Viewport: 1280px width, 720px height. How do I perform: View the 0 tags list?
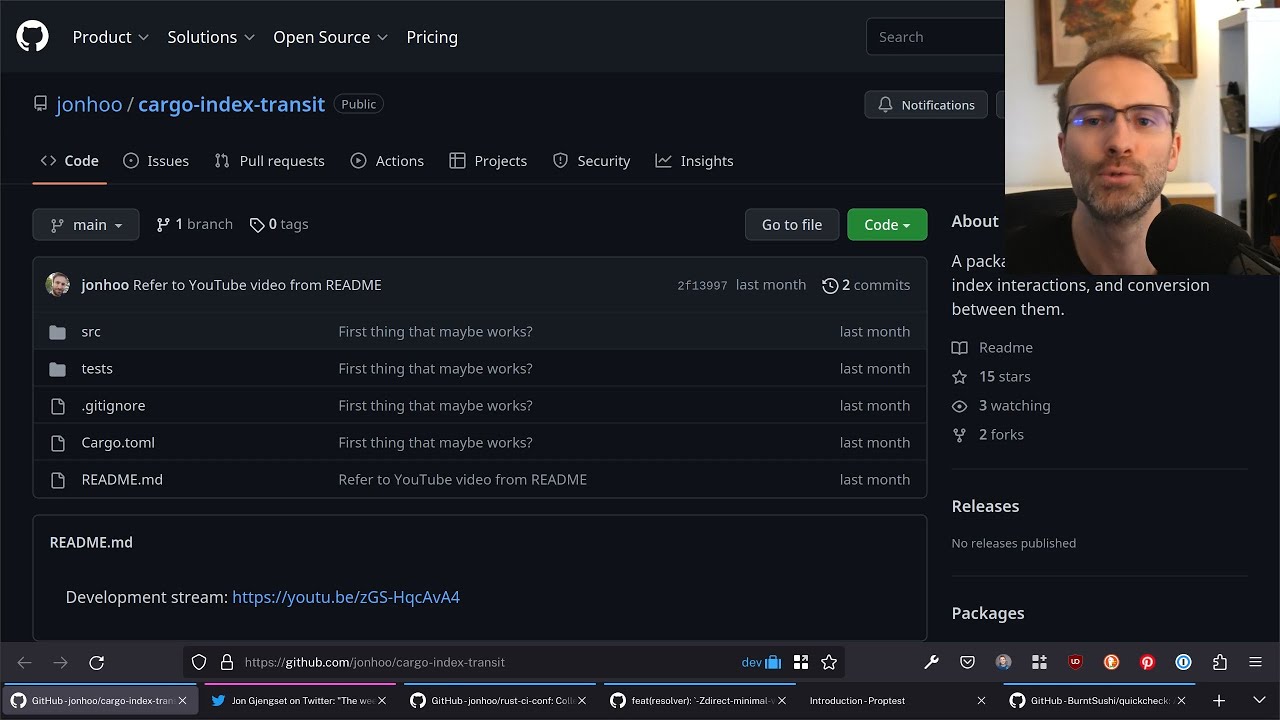click(278, 225)
